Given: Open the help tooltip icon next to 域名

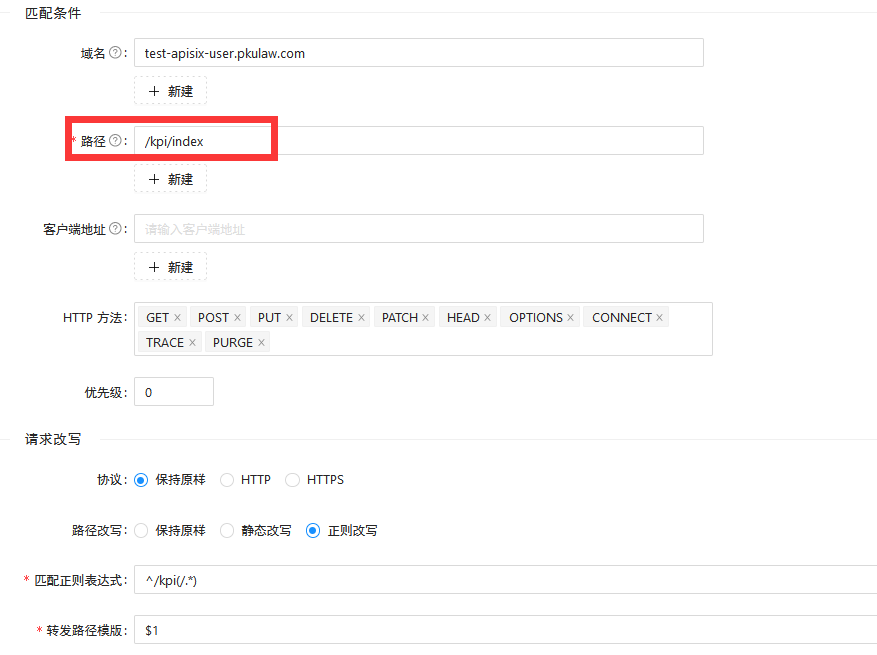Looking at the screenshot, I should pos(115,53).
